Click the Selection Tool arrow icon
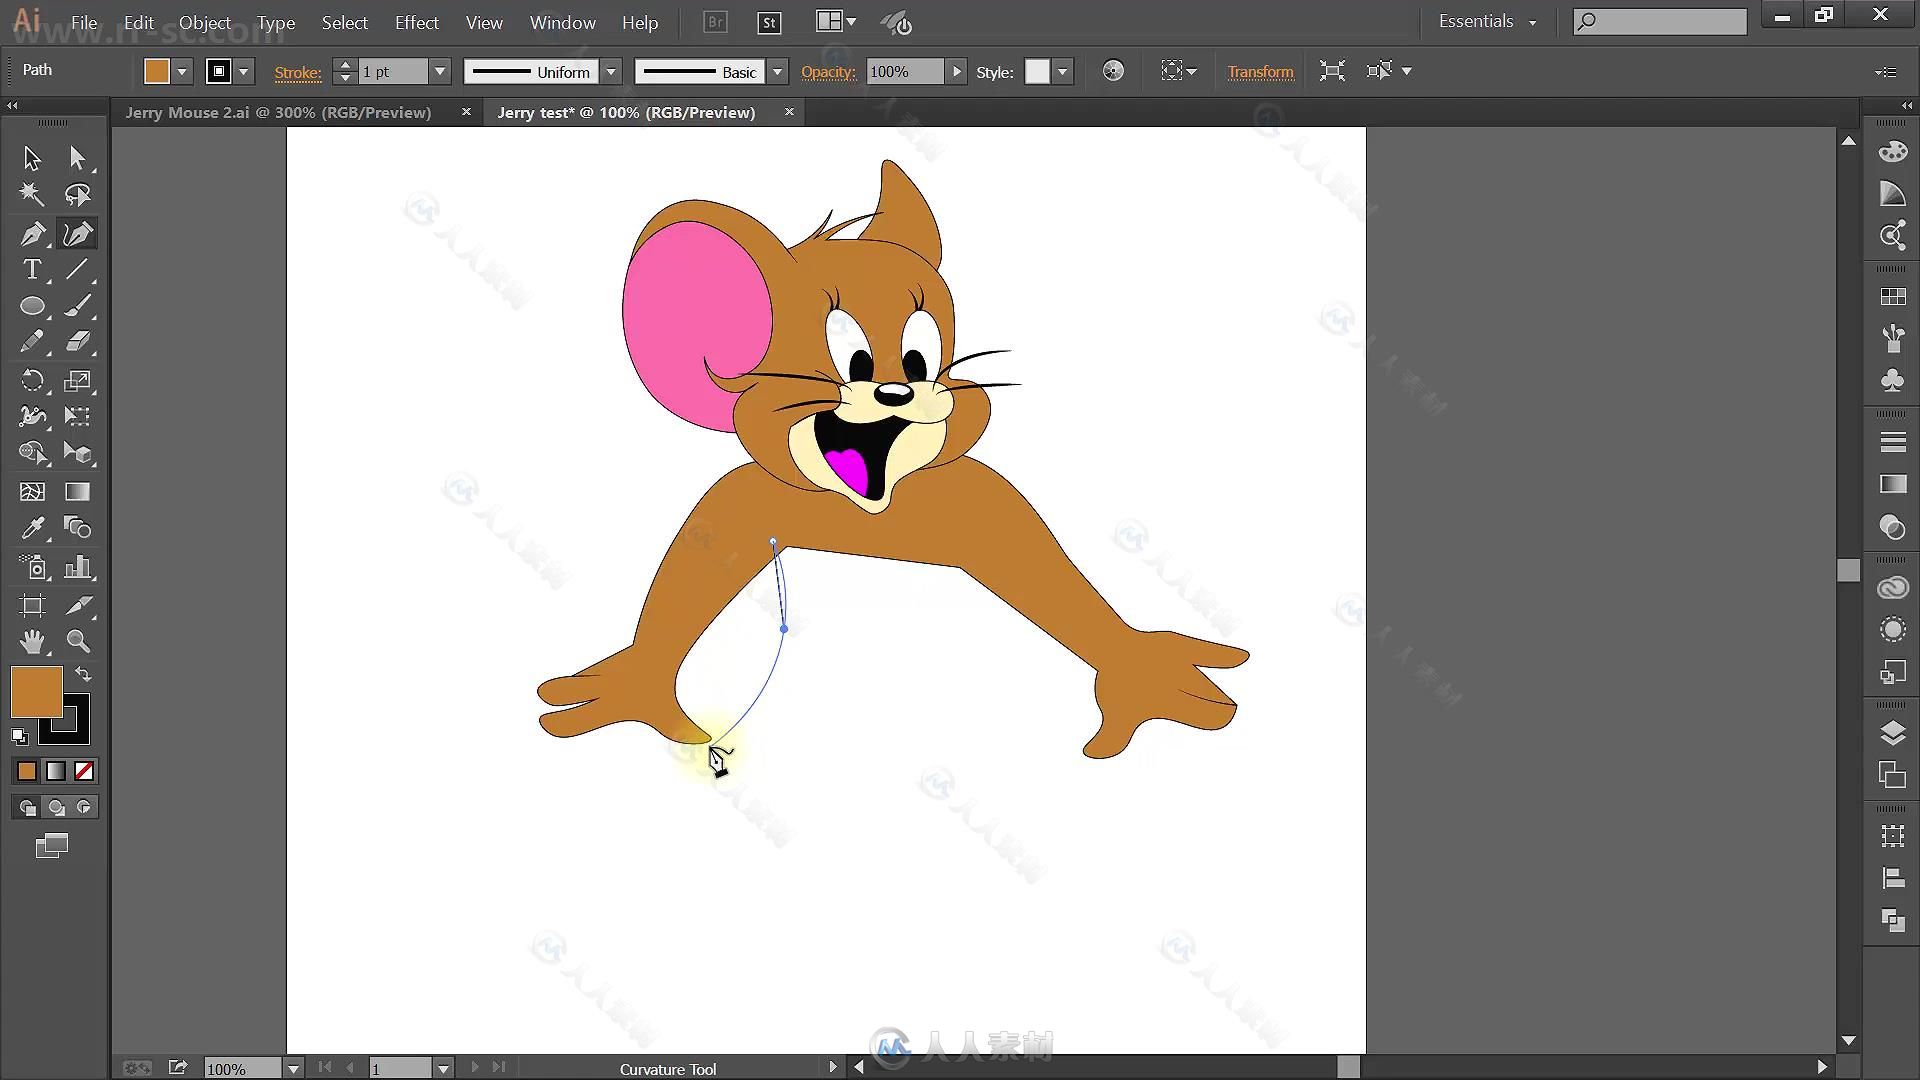 pyautogui.click(x=32, y=157)
